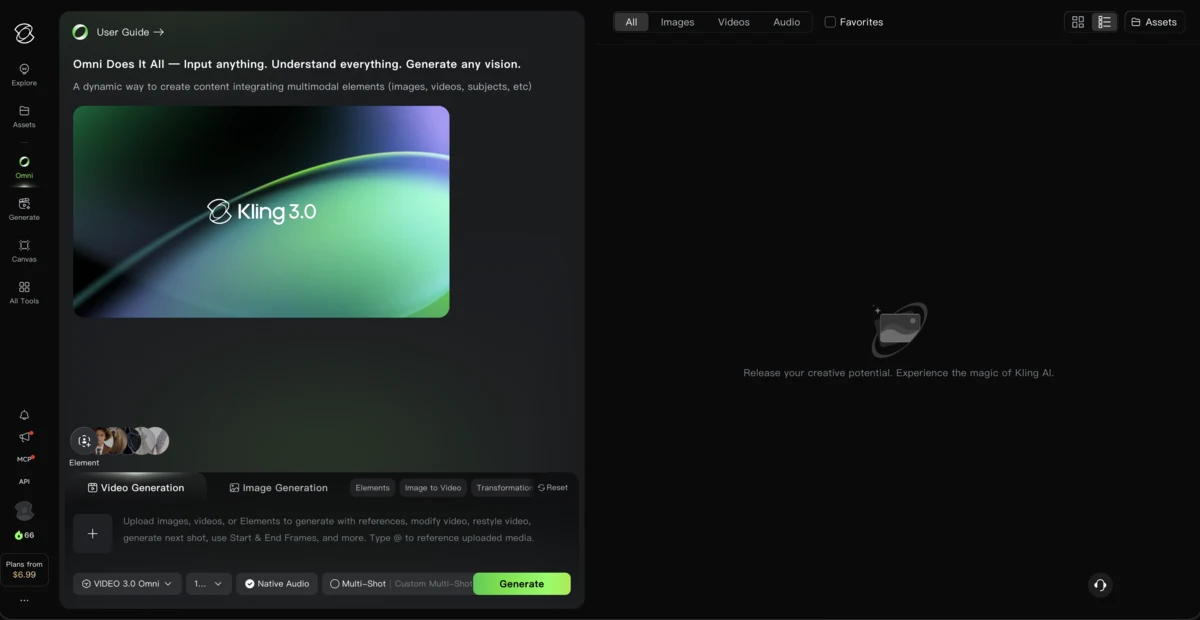Click the Reset button

(553, 488)
